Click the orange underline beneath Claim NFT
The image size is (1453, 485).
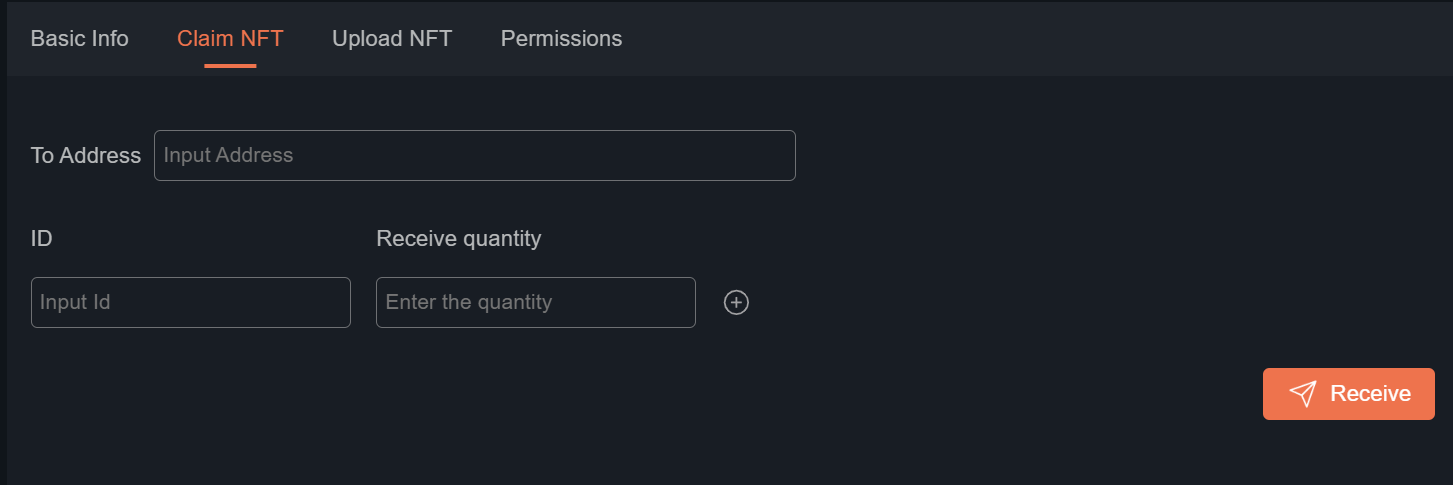(x=230, y=66)
